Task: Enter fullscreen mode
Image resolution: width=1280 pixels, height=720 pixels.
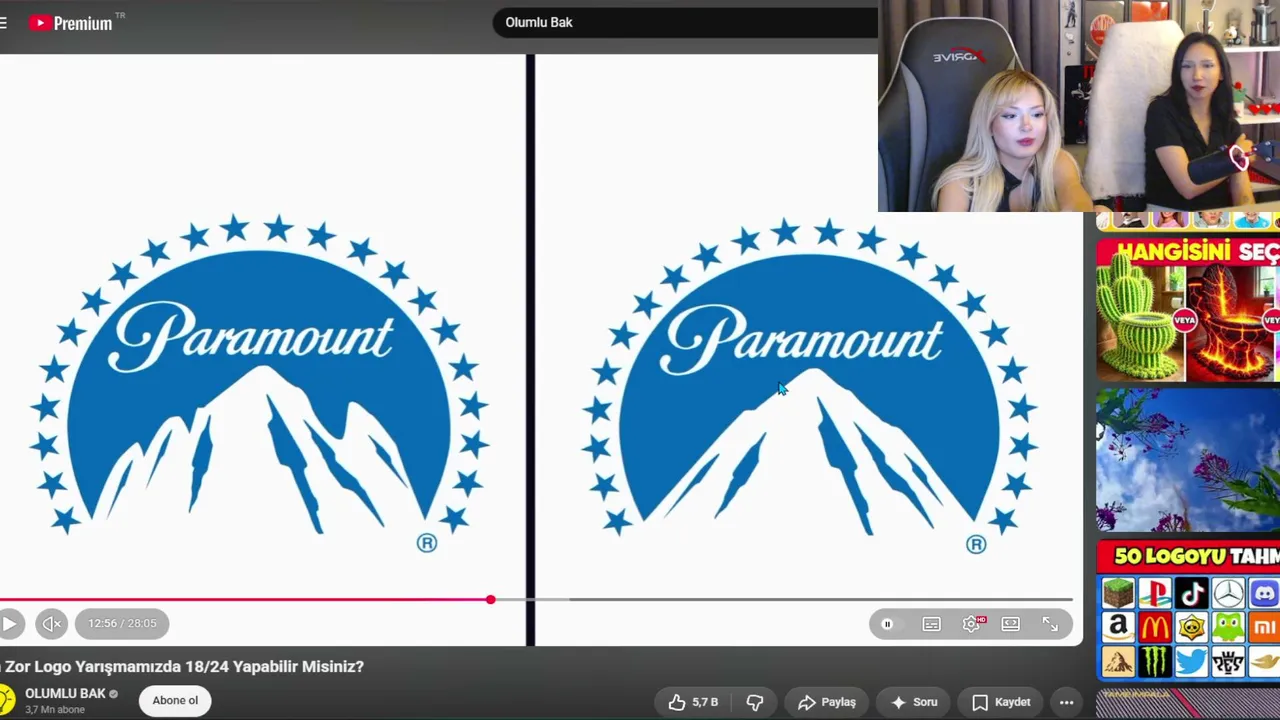Action: [x=1050, y=624]
